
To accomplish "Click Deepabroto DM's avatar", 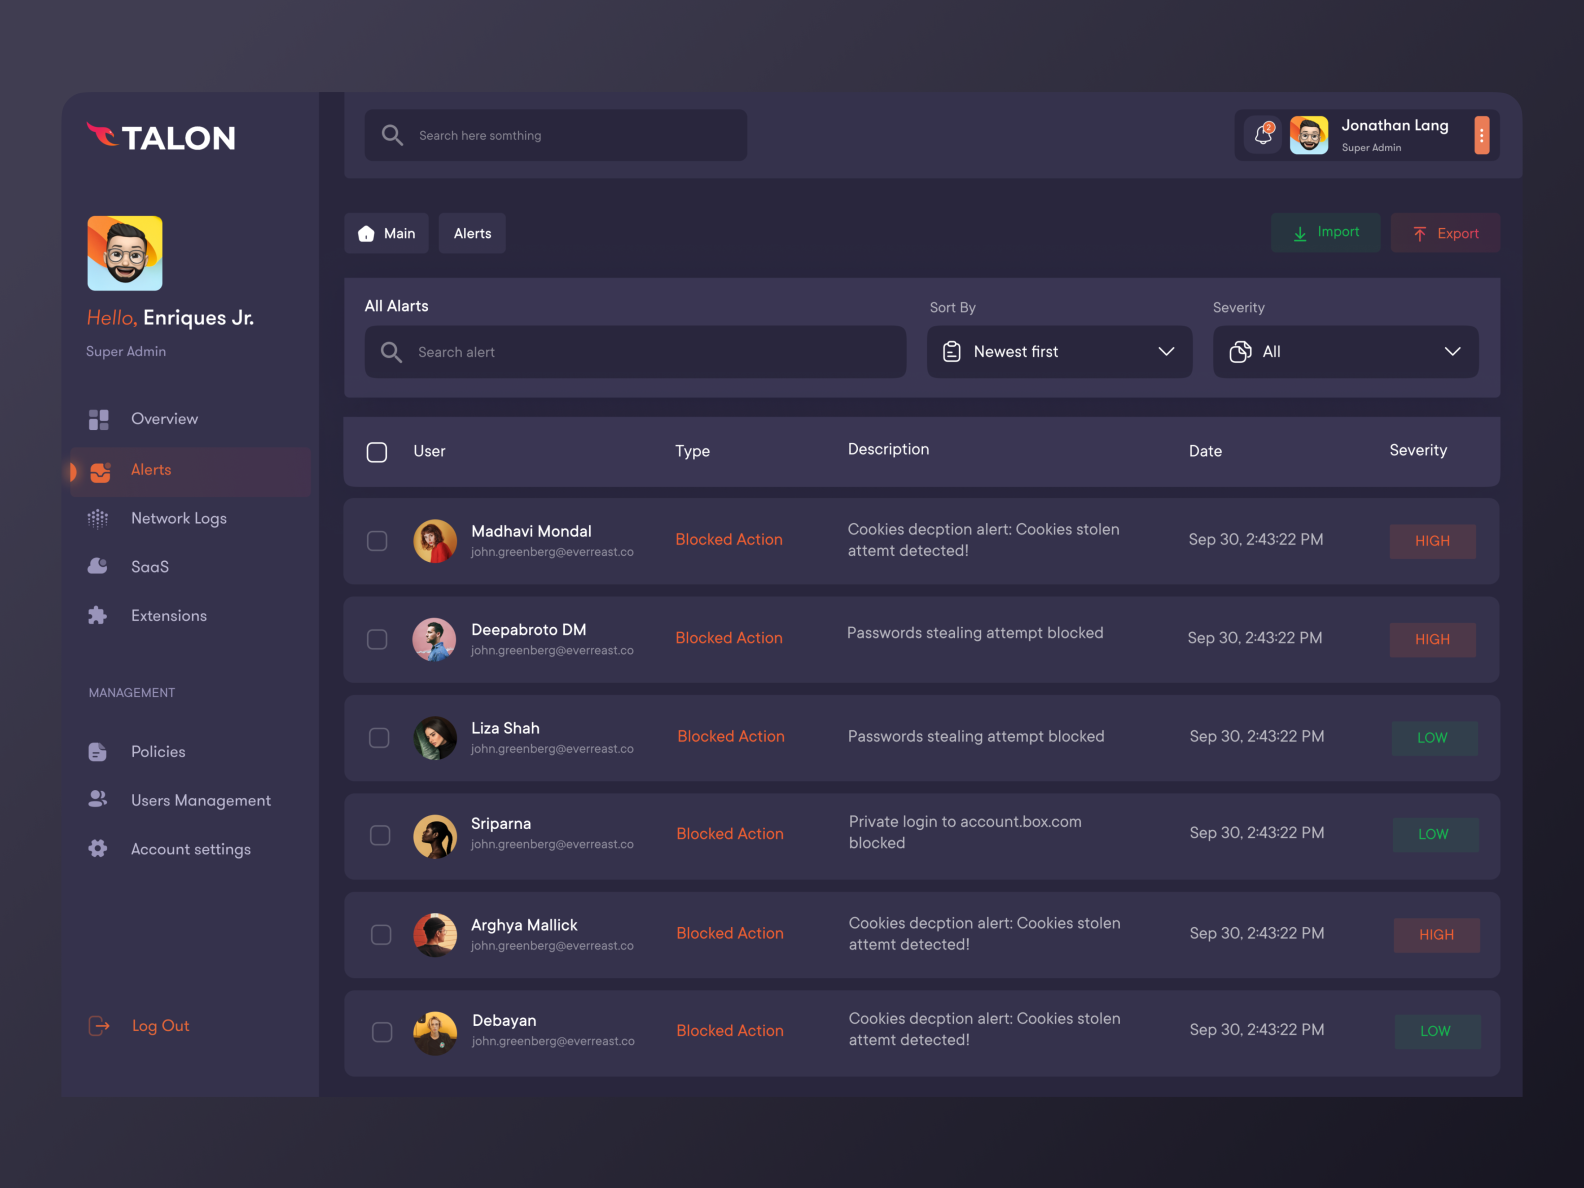I will tap(434, 639).
